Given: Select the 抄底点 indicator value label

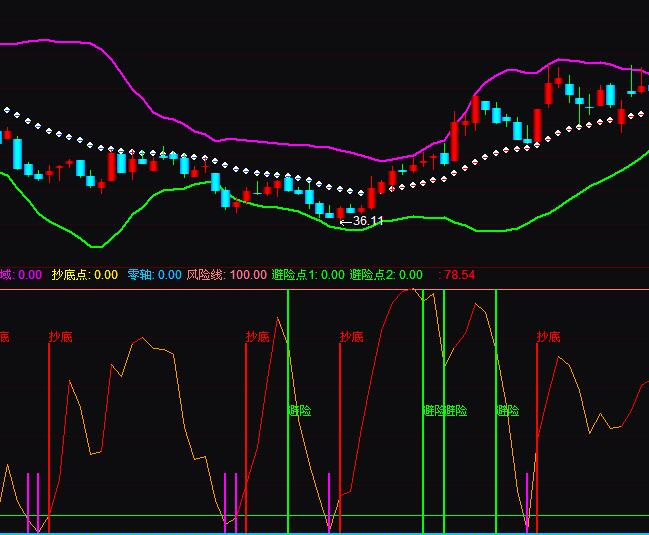Looking at the screenshot, I should tap(85, 274).
